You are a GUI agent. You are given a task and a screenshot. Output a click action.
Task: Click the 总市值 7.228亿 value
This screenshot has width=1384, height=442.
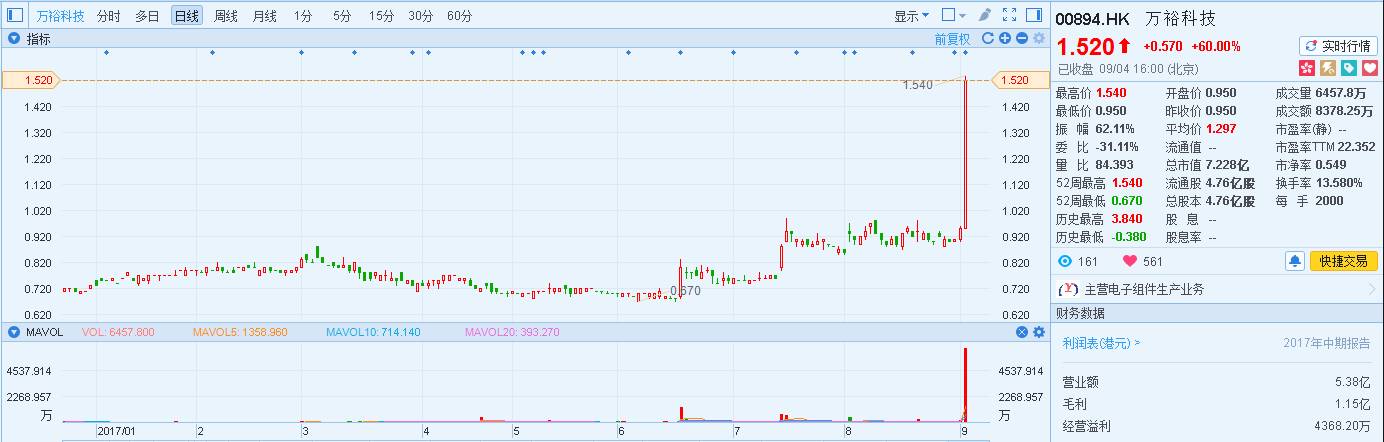click(1227, 165)
